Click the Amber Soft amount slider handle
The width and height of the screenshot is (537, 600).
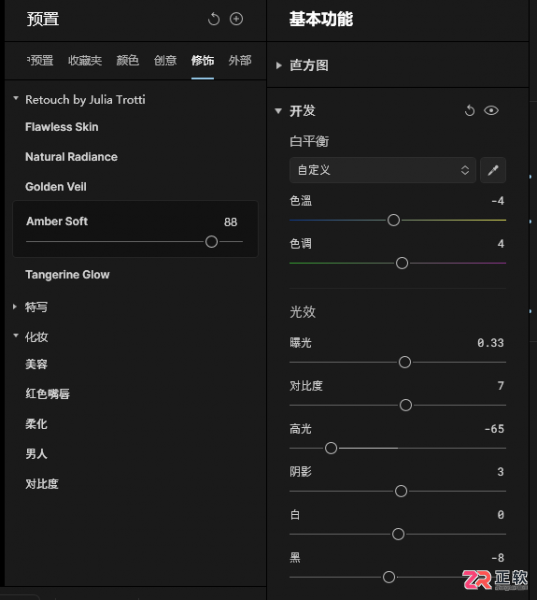[x=211, y=242]
